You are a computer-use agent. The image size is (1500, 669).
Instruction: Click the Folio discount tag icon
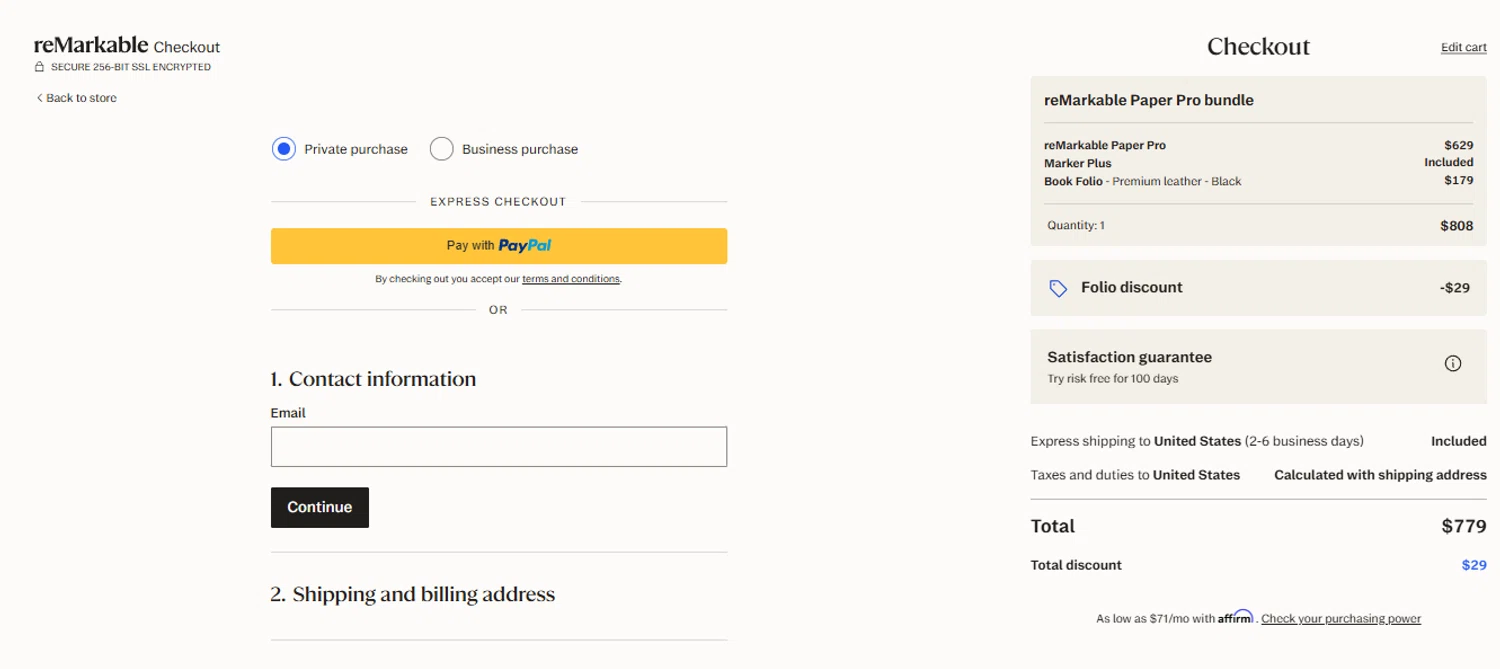click(1058, 288)
